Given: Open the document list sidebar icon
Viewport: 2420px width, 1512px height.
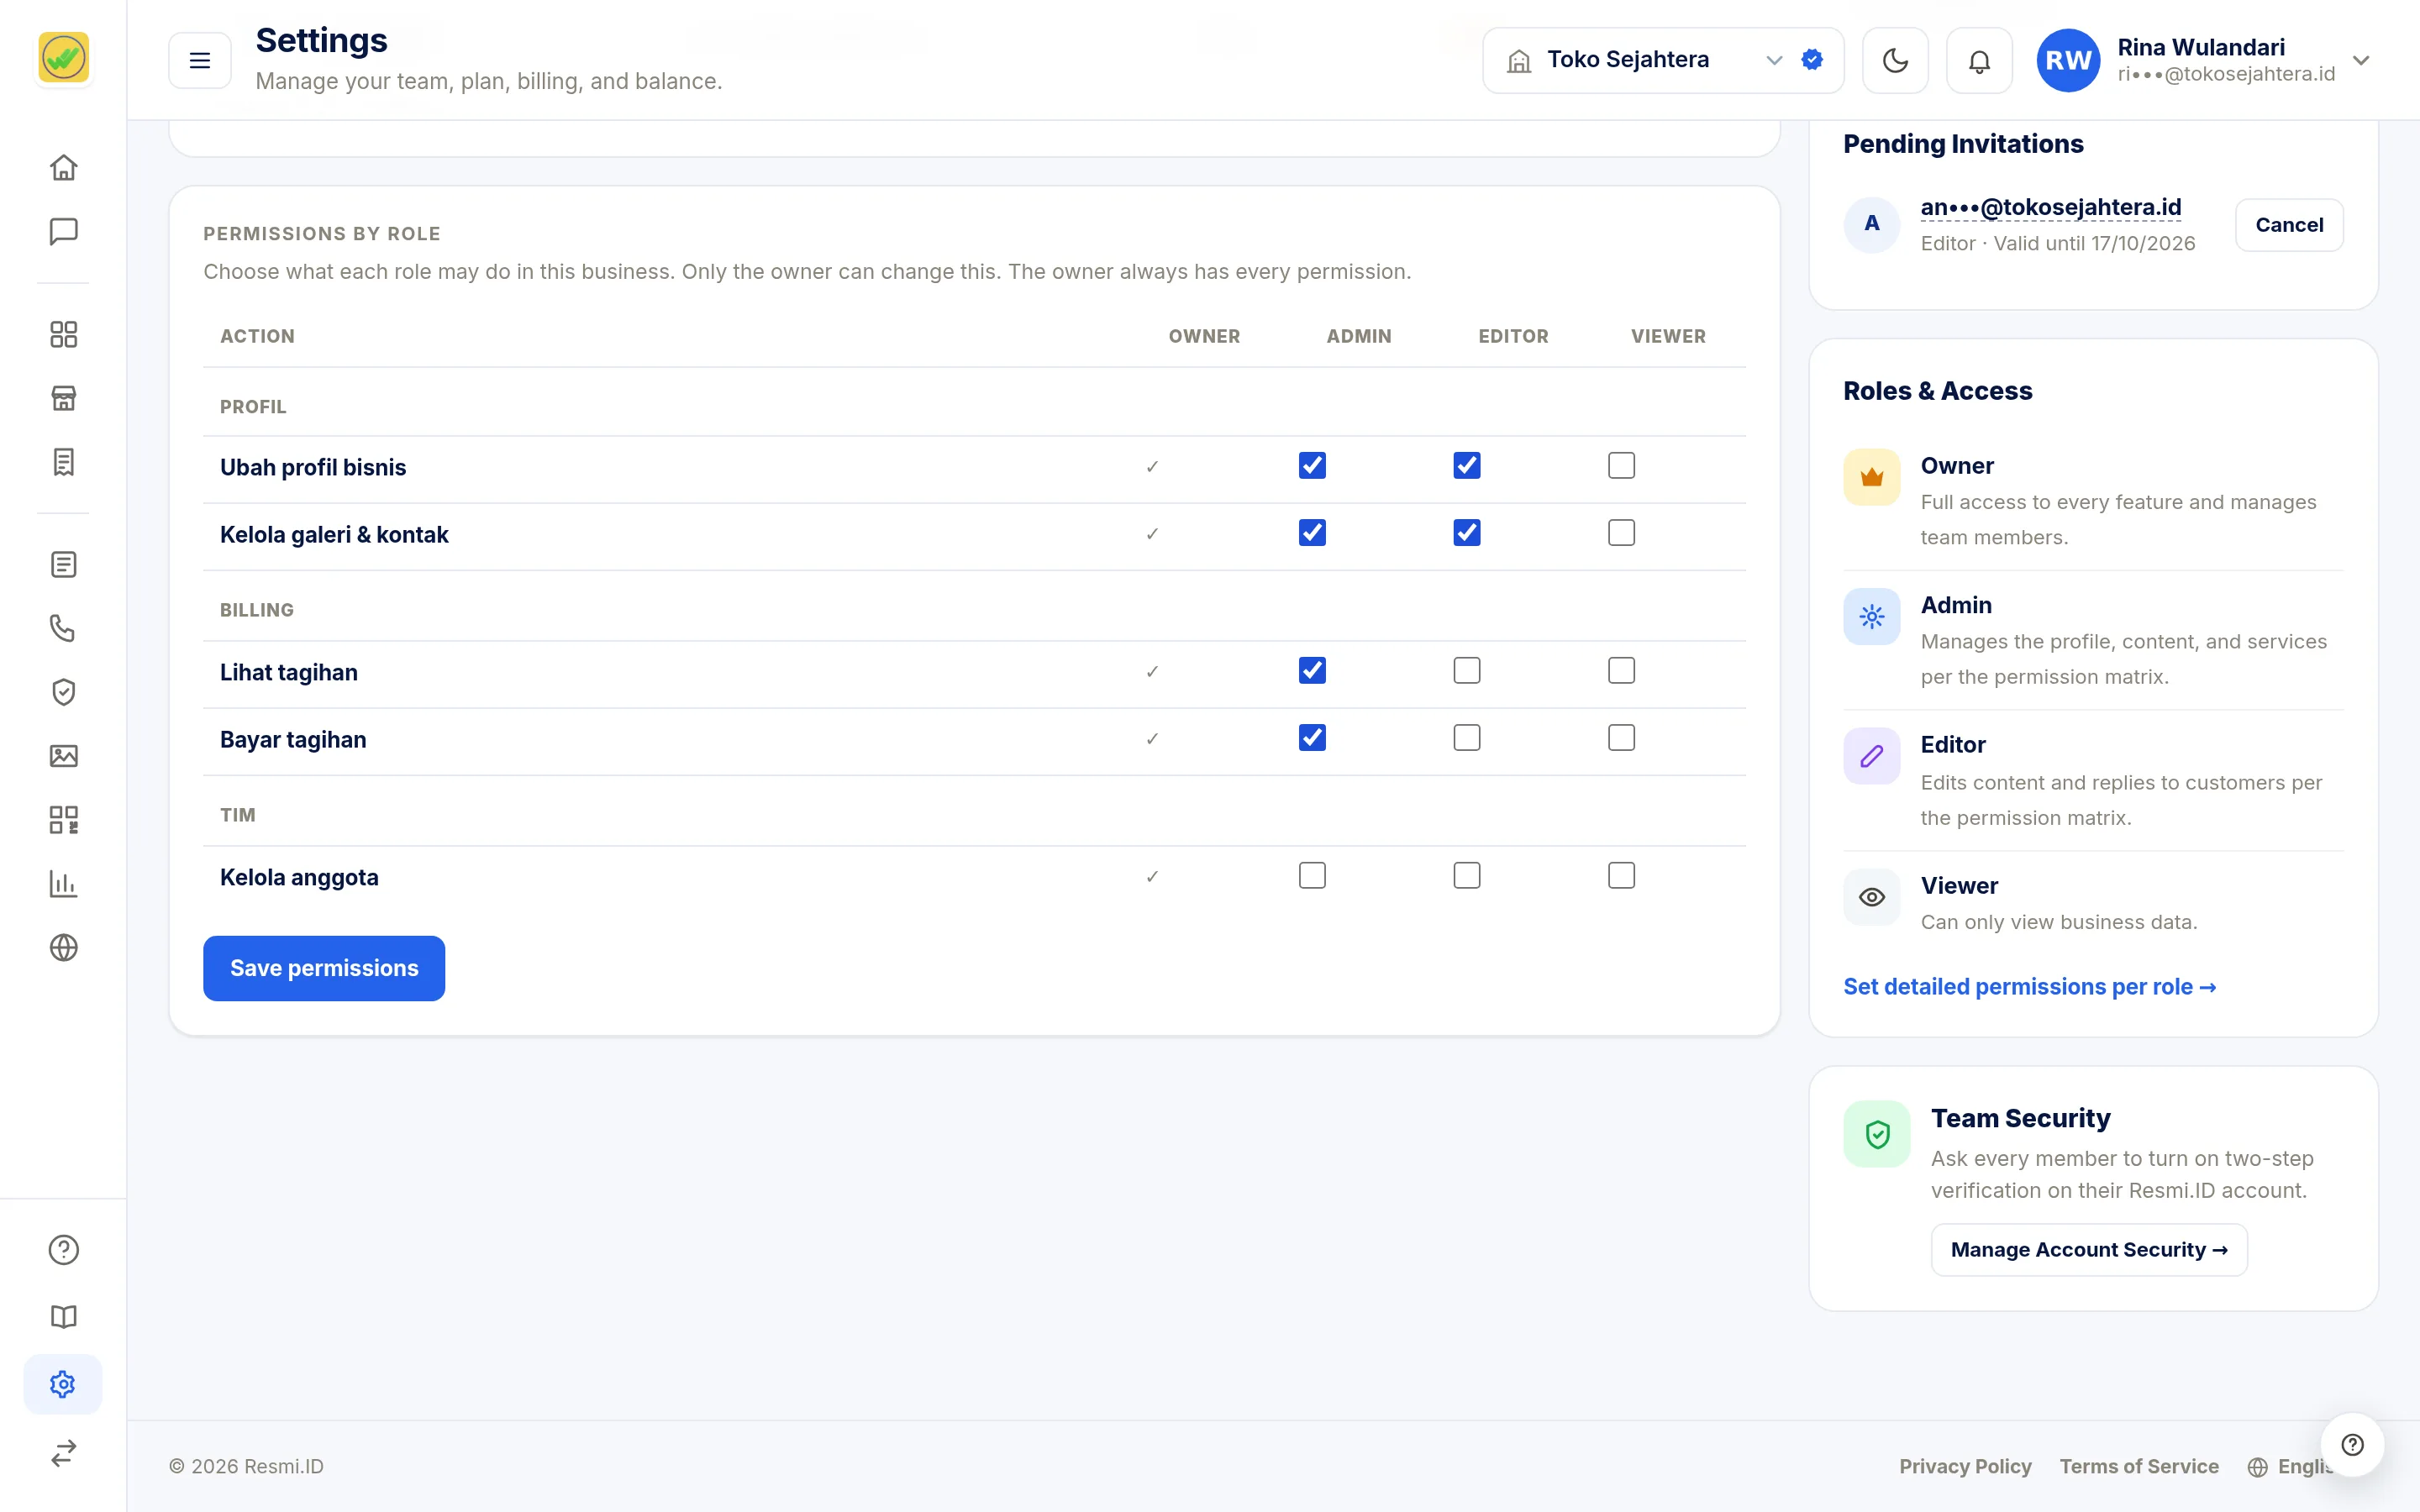Looking at the screenshot, I should 63,564.
